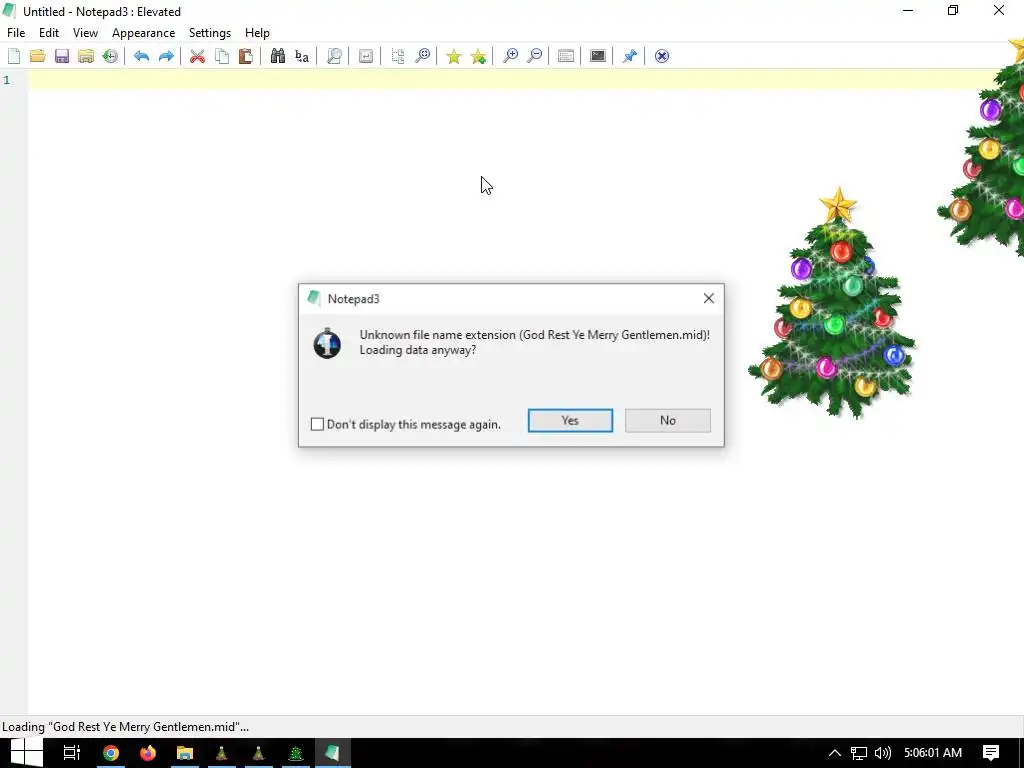This screenshot has height=768, width=1024.
Task: Toggle the Word Wrap toolbar icon
Action: click(366, 56)
